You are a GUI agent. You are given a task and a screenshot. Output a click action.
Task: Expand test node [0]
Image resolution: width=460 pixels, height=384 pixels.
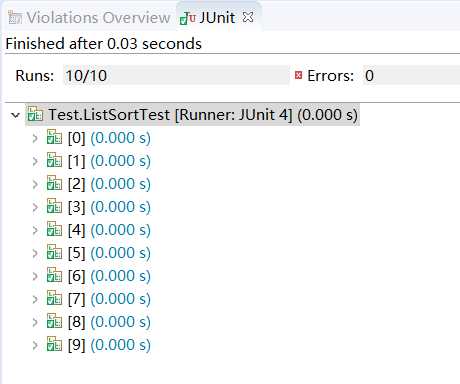pyautogui.click(x=35, y=138)
